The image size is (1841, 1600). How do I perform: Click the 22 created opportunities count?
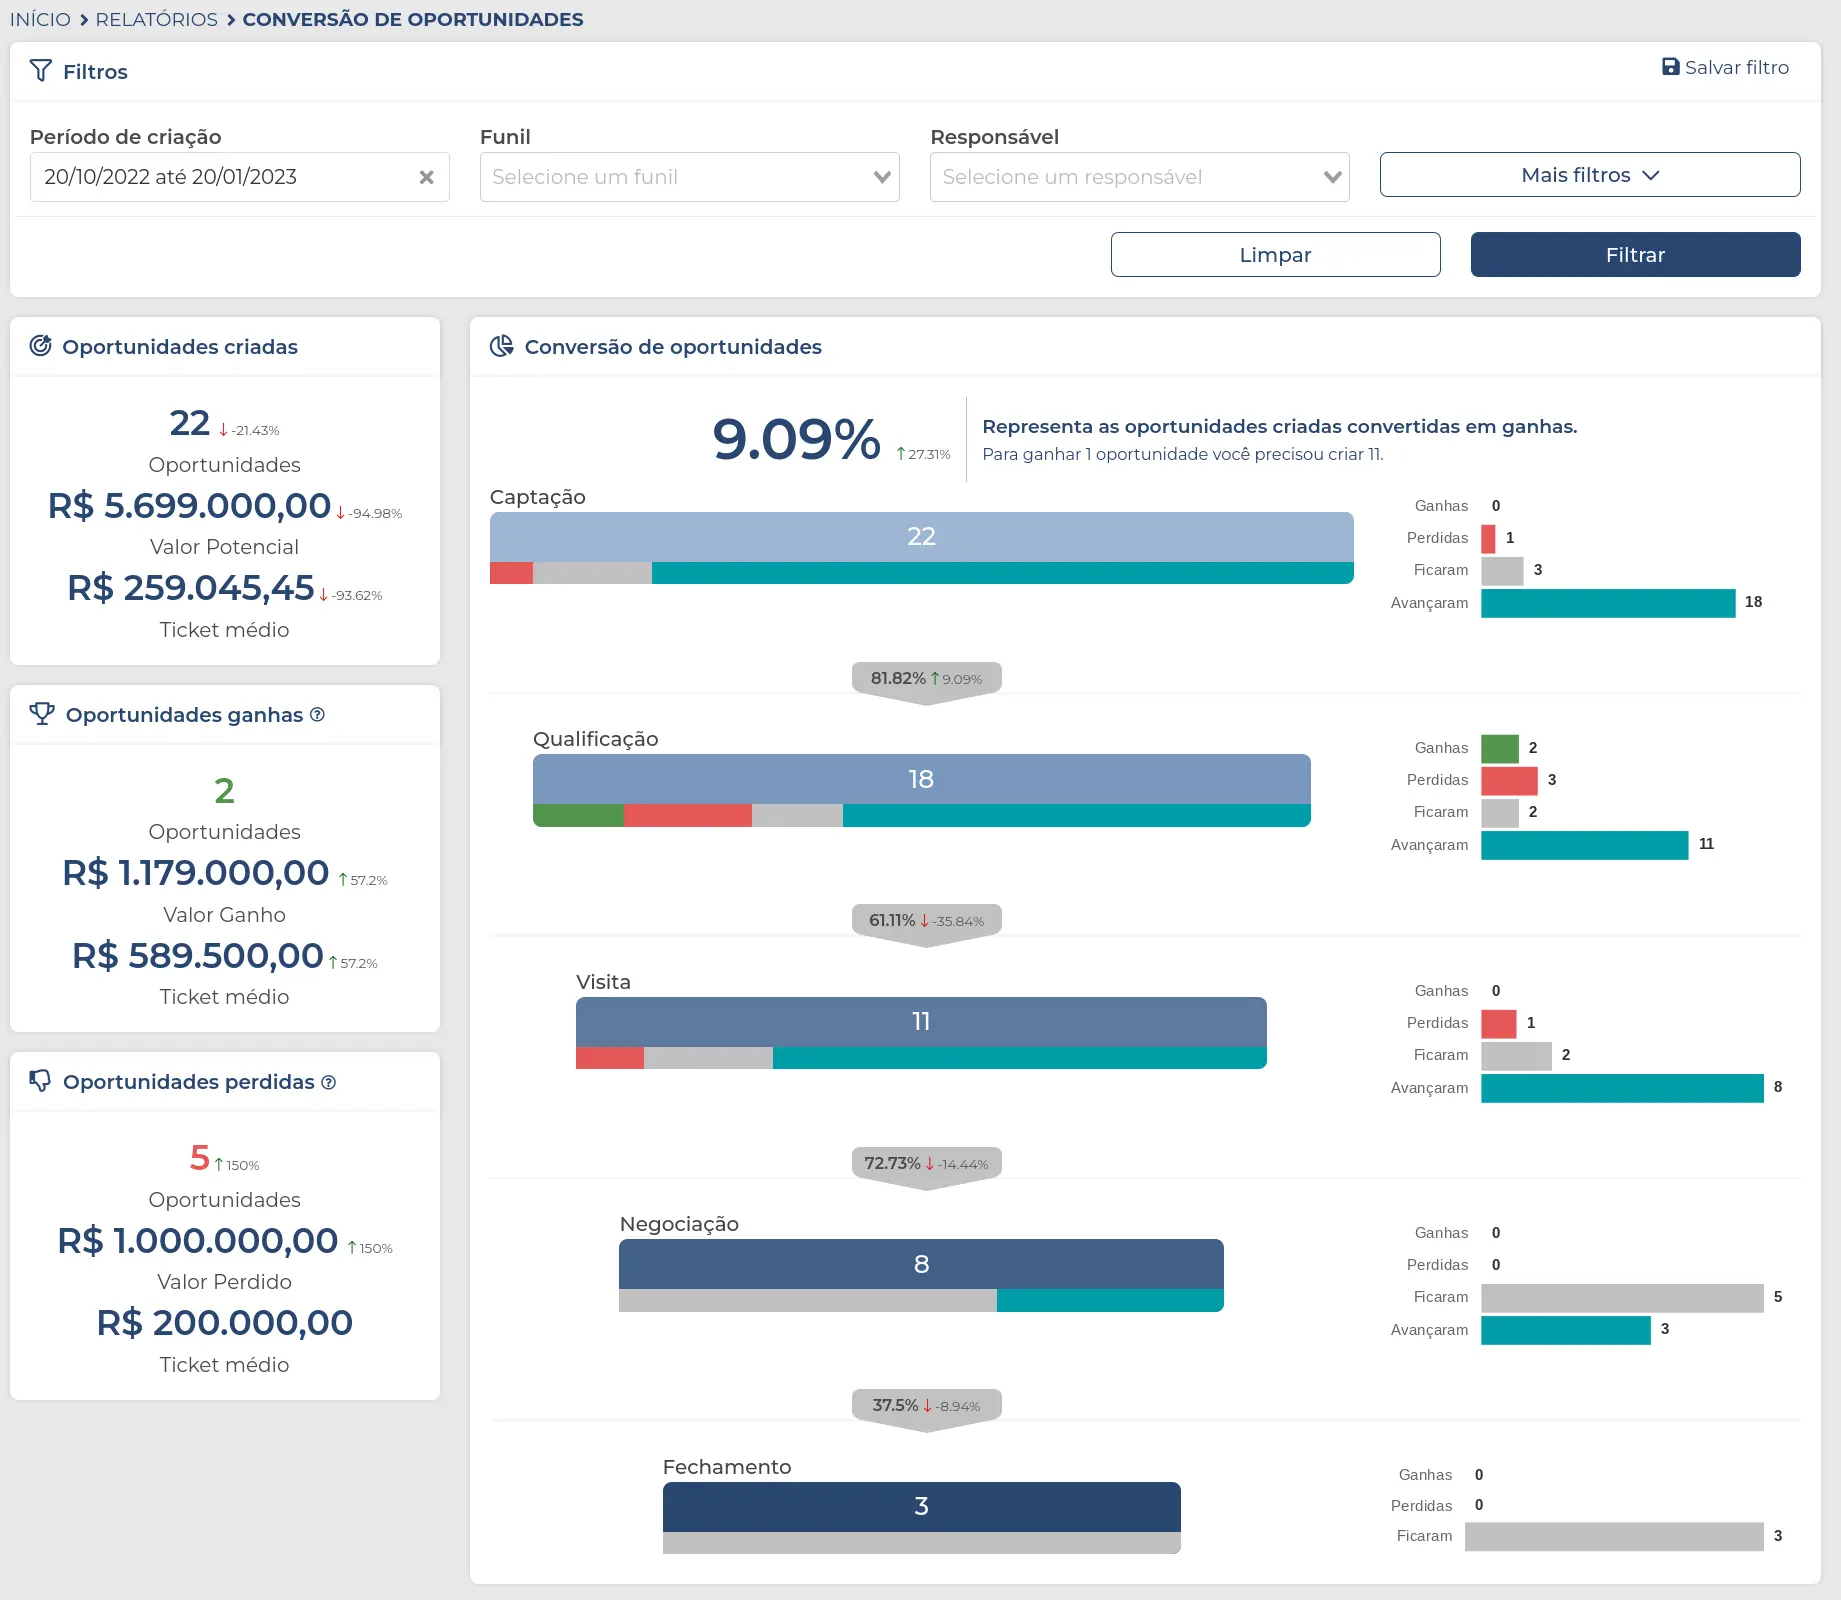coord(189,423)
